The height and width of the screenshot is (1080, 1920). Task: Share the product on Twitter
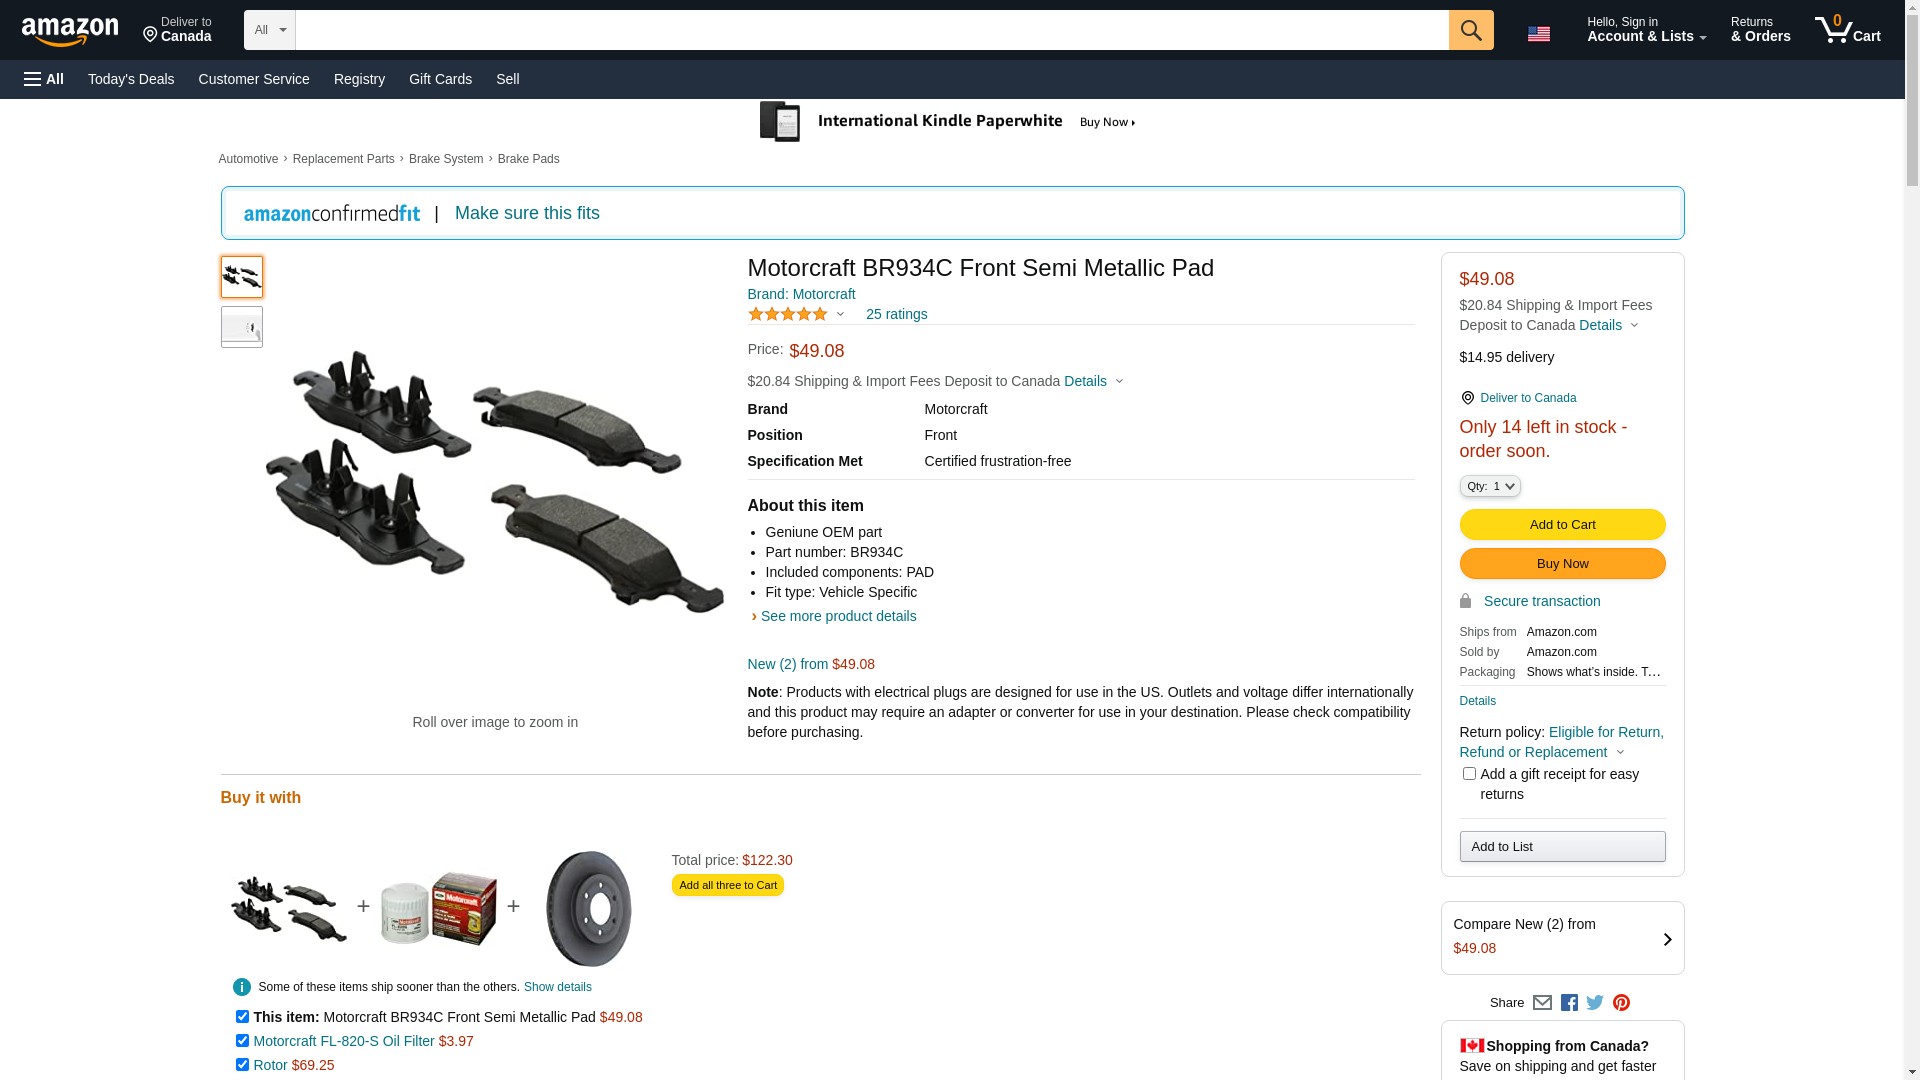coord(1595,1002)
